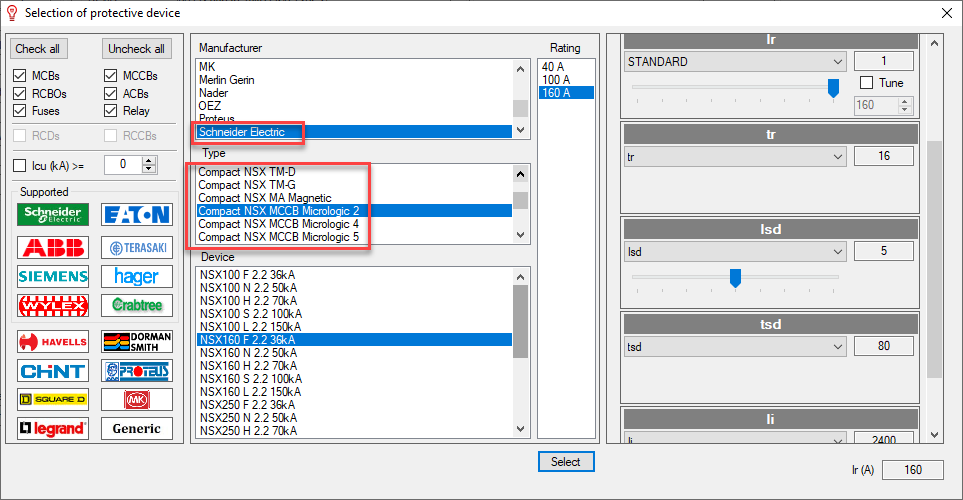This screenshot has width=963, height=500.
Task: Click the Select button
Action: click(x=566, y=462)
